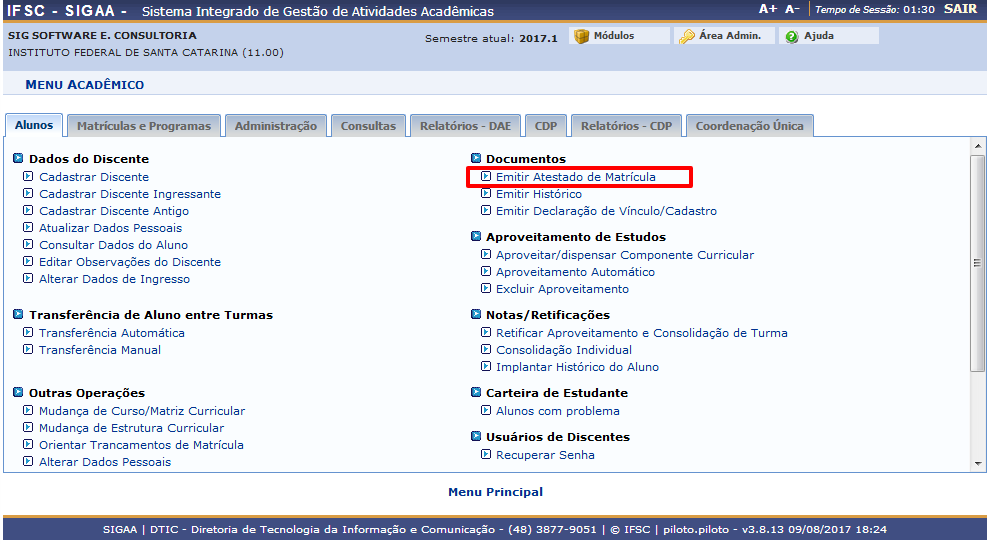
Task: Click scrollbar up arrow in menu panel
Action: point(978,147)
